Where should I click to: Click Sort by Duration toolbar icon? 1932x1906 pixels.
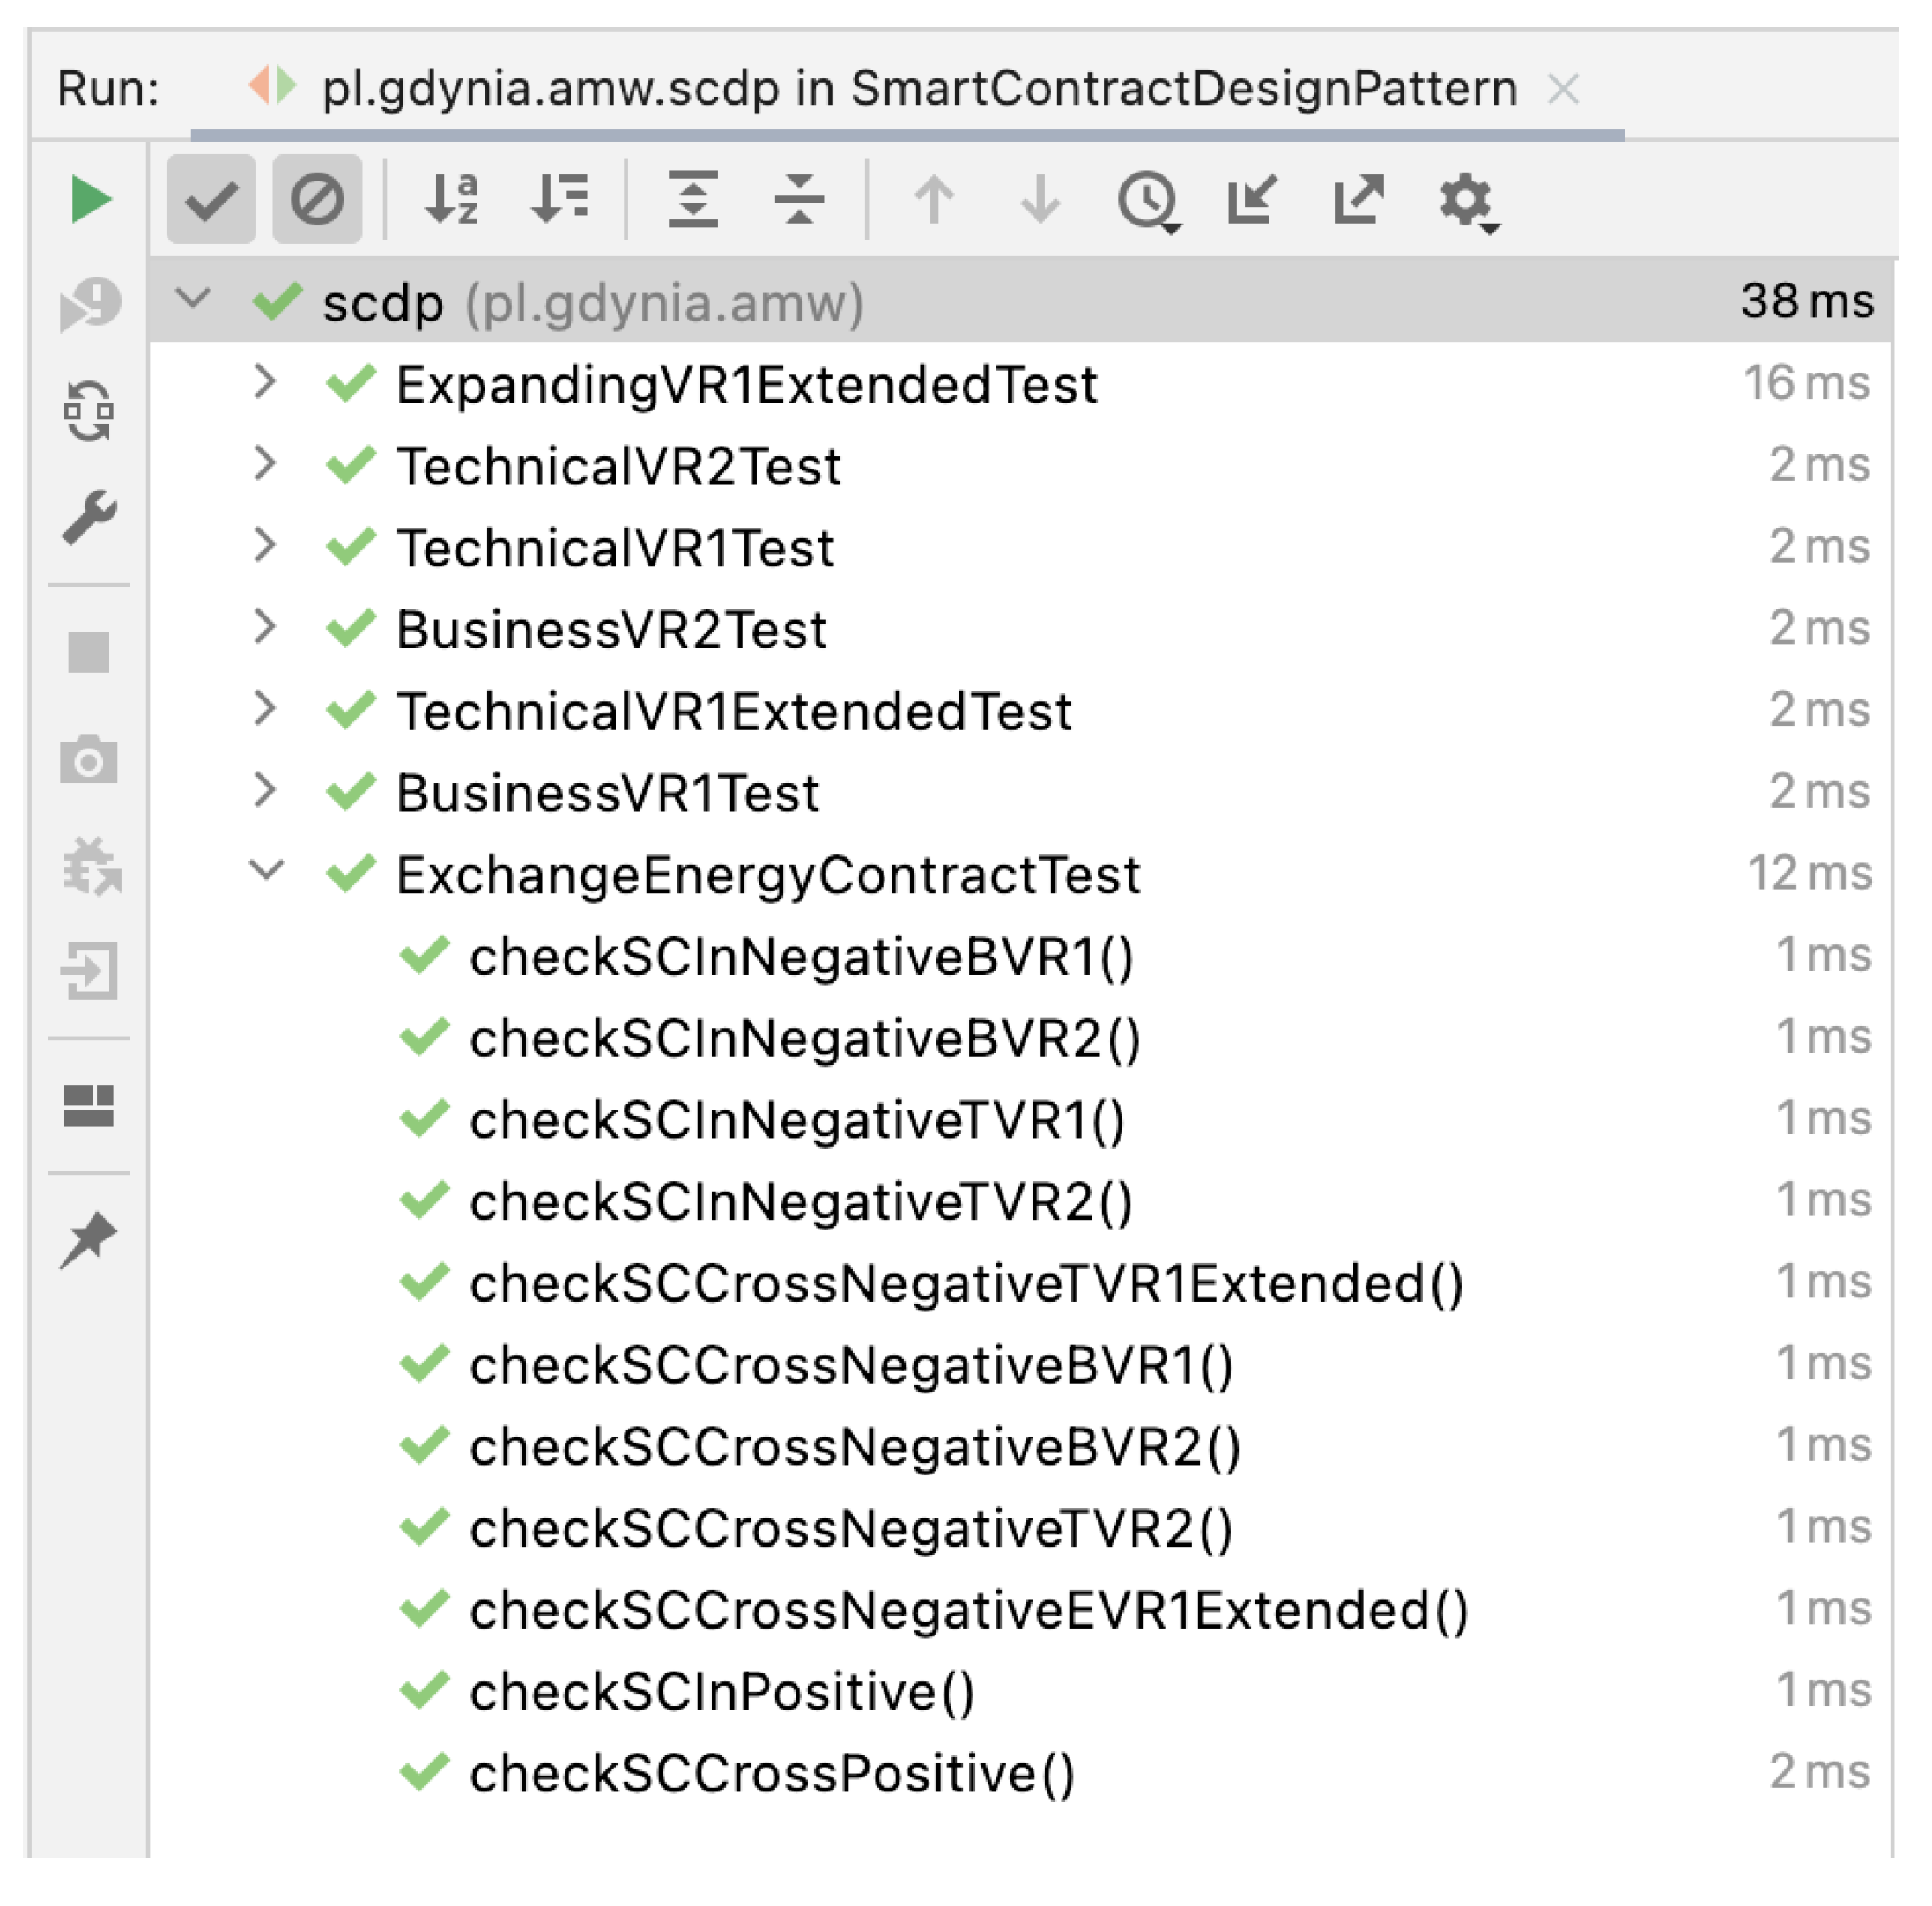[560, 199]
